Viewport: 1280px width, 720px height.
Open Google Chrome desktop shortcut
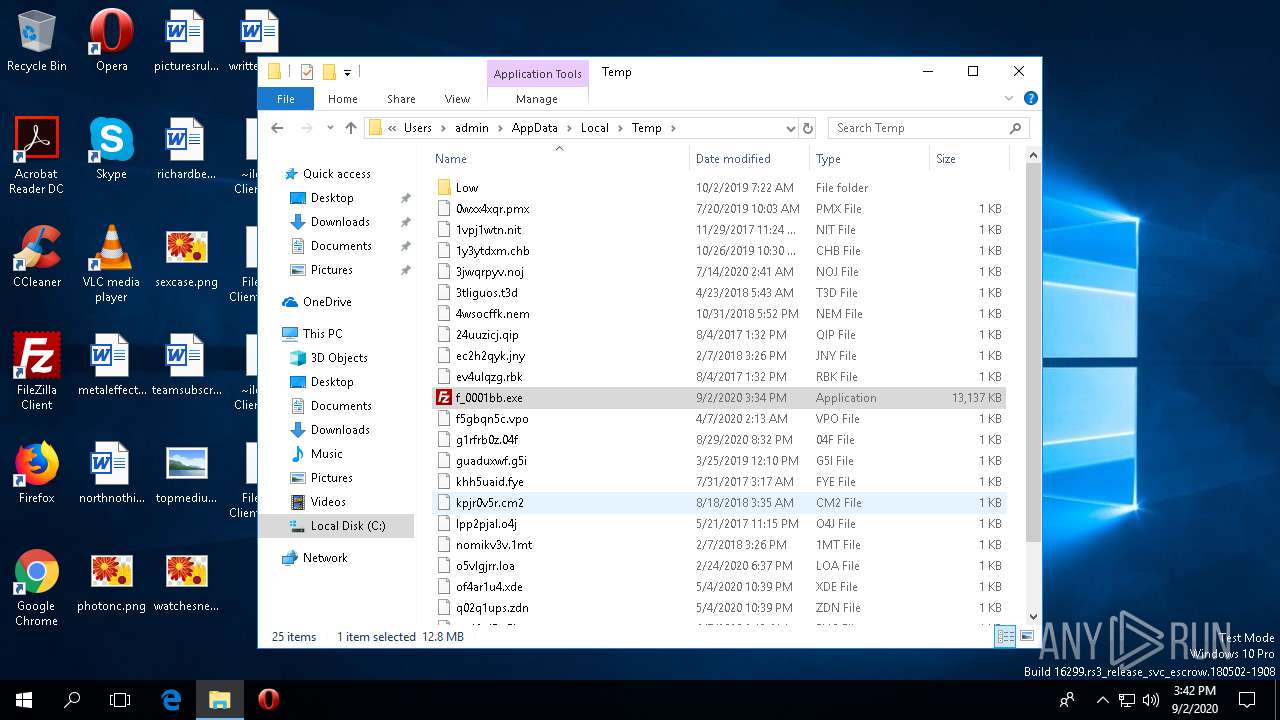click(37, 588)
